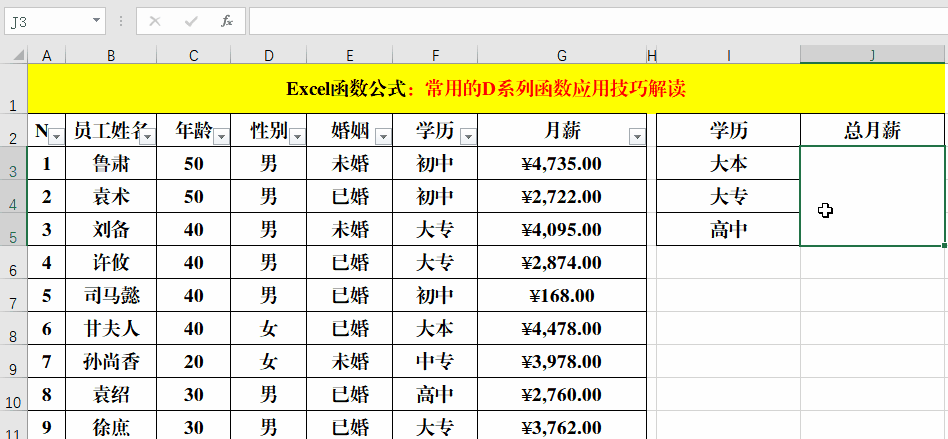
Task: Select column D header
Action: 268,56
